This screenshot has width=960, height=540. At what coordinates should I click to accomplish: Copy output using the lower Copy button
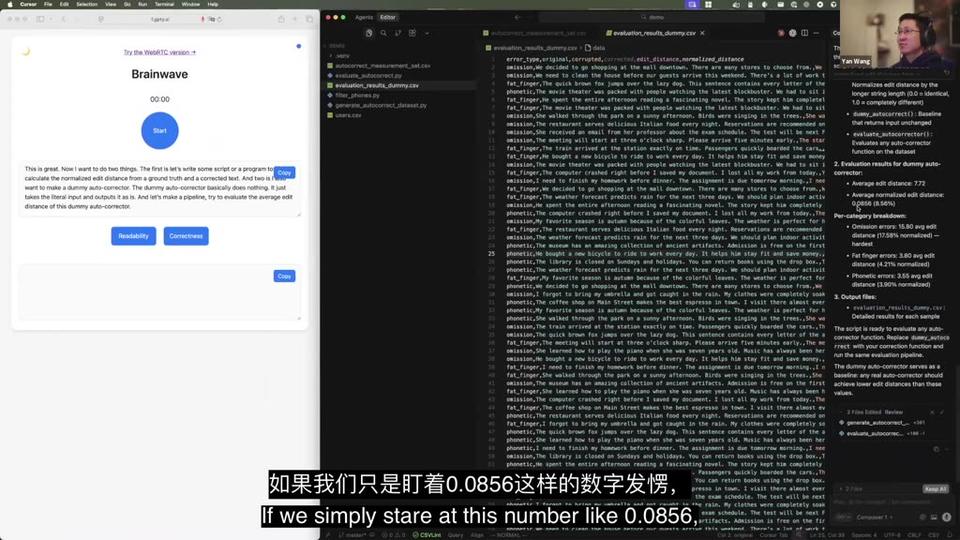(284, 276)
